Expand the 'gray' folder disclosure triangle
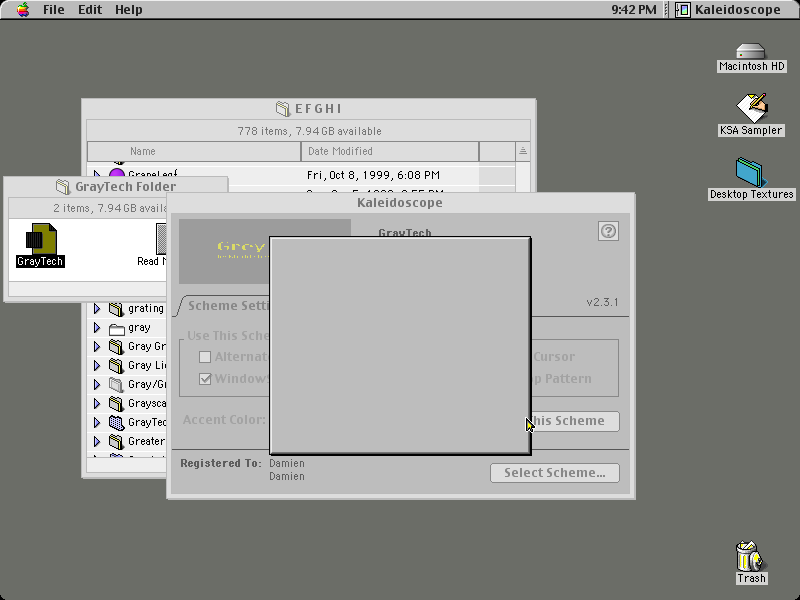800x600 pixels. (x=97, y=328)
